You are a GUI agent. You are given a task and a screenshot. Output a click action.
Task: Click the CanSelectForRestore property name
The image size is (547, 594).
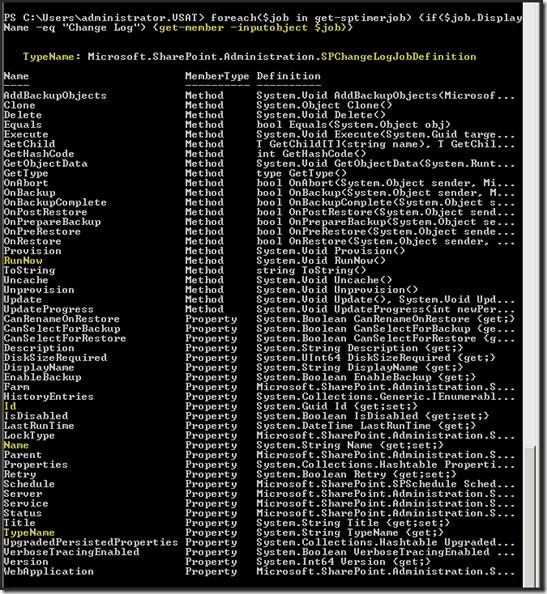[65, 338]
